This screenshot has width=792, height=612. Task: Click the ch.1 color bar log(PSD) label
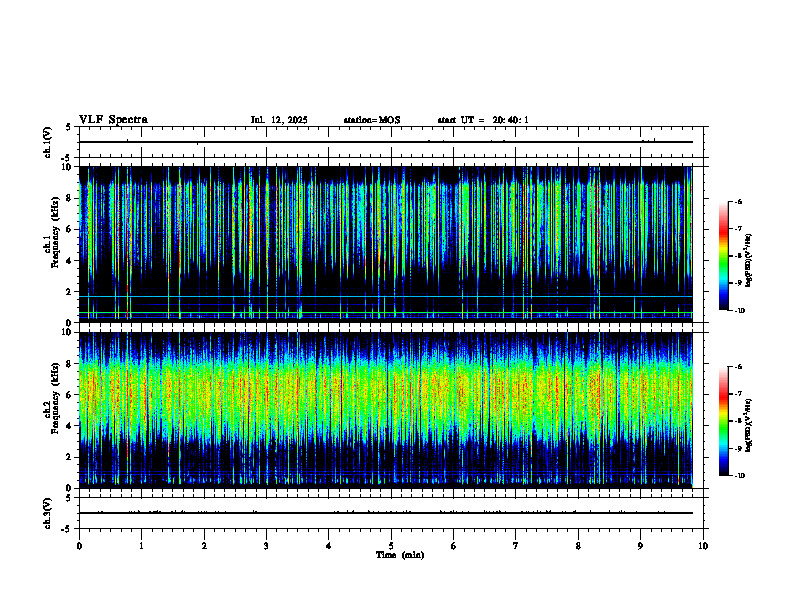749,261
